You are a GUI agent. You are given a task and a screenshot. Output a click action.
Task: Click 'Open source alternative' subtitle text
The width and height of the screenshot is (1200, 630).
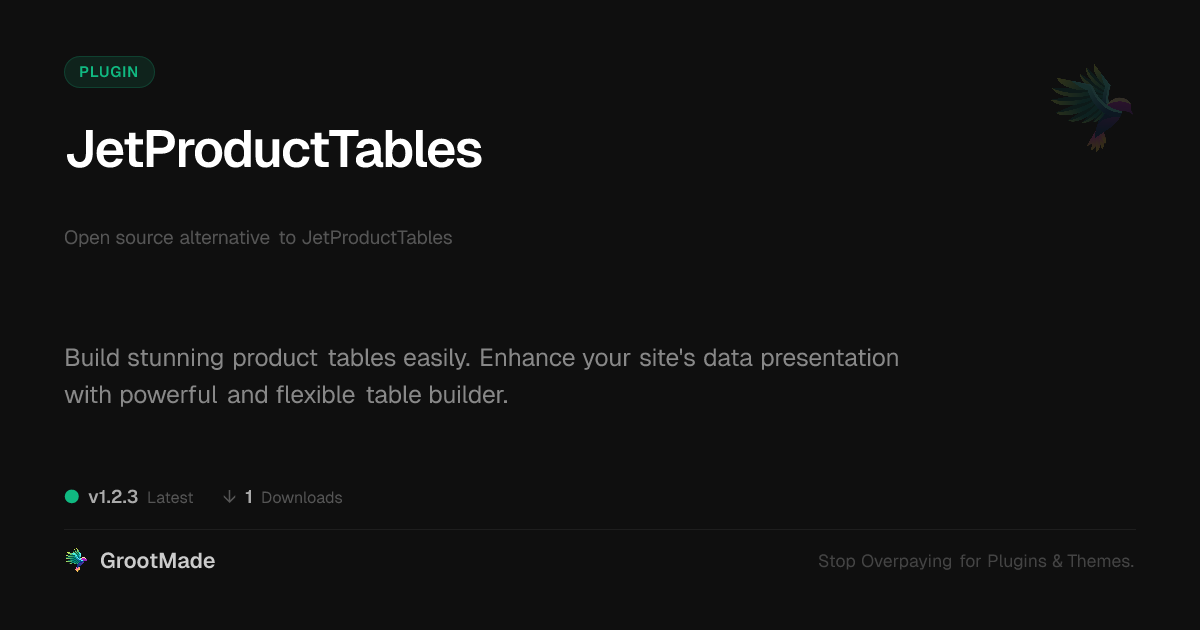pyautogui.click(x=167, y=238)
